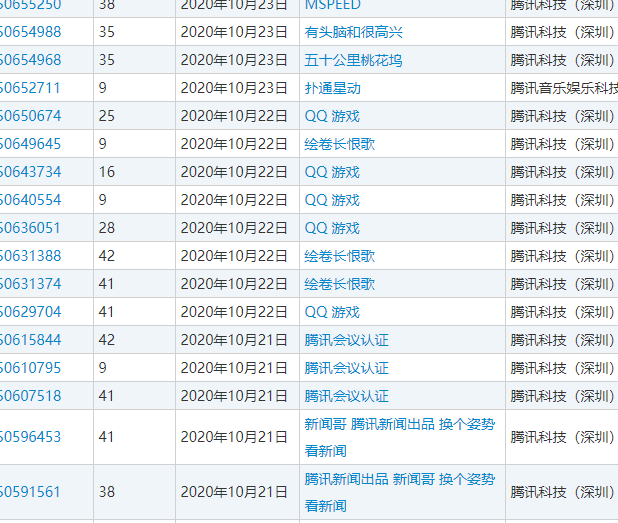Screen dimensions: 618x523
Task: Open the 扑通星动 trademark link
Action: coord(332,88)
